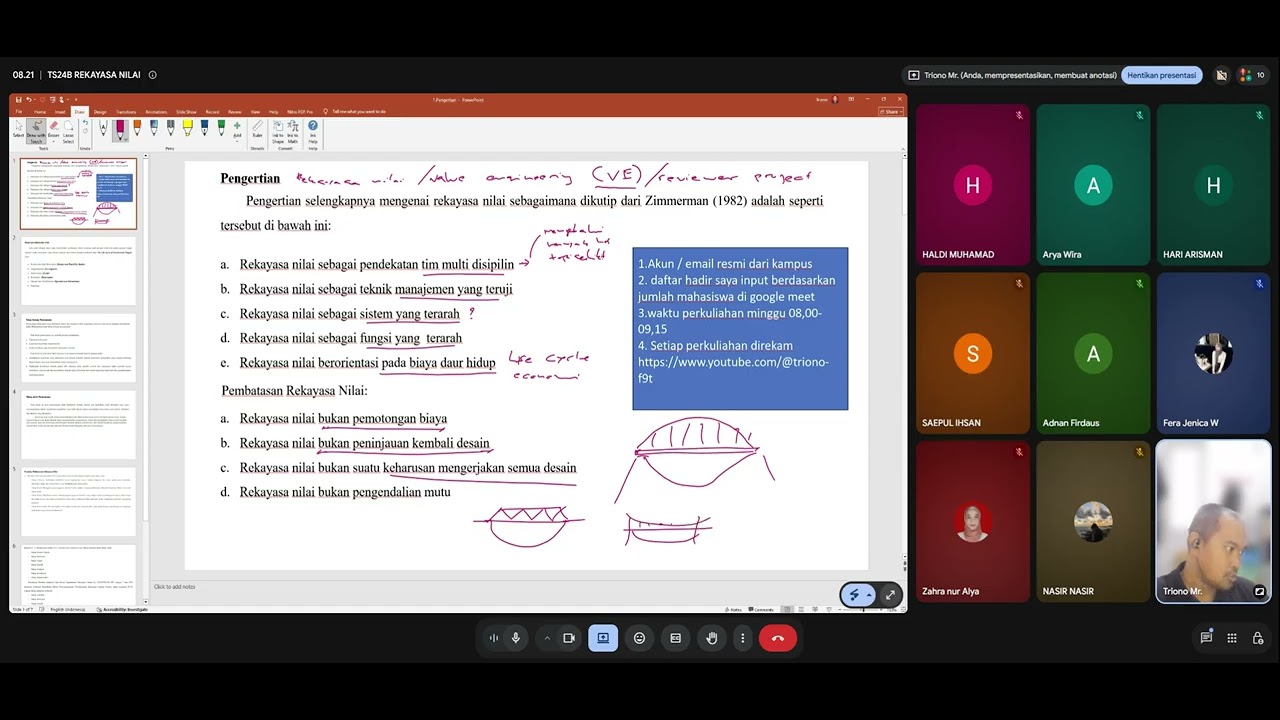Click Notes in PowerPoint status bar
This screenshot has height=720, width=1280.
tap(735, 609)
